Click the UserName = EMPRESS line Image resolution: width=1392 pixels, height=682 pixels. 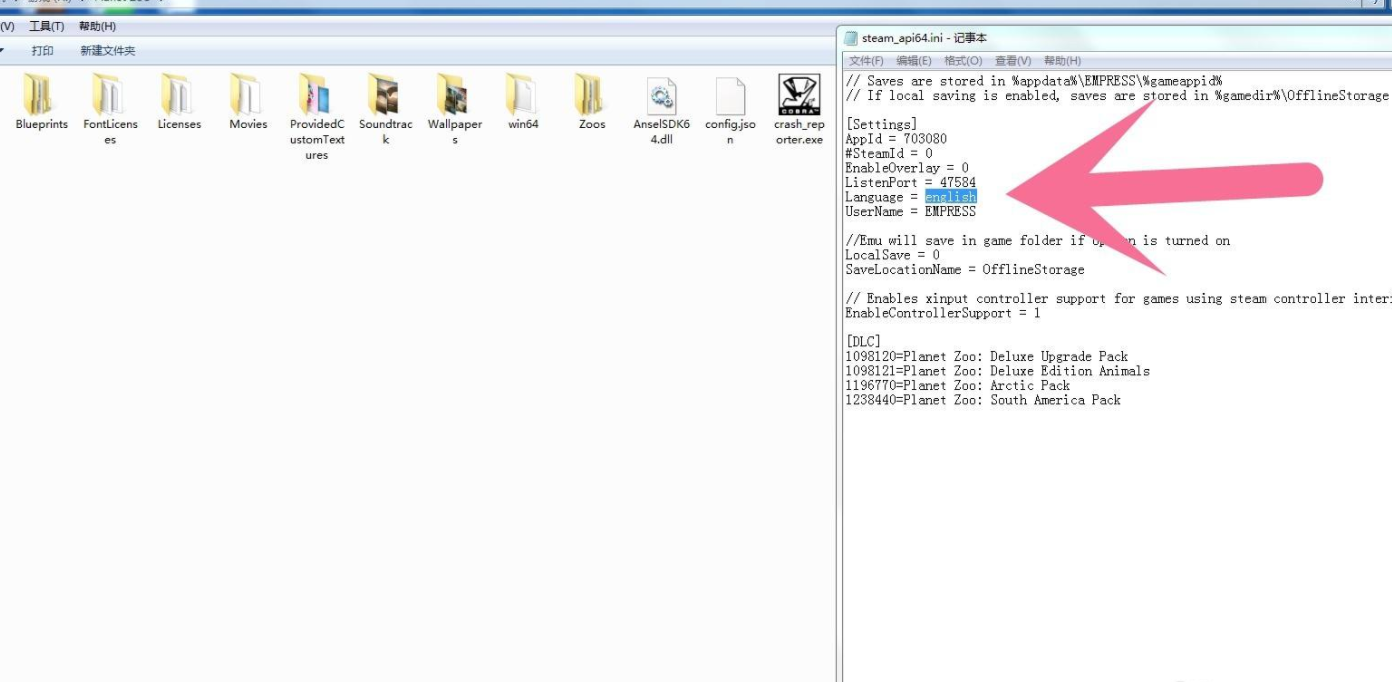910,211
